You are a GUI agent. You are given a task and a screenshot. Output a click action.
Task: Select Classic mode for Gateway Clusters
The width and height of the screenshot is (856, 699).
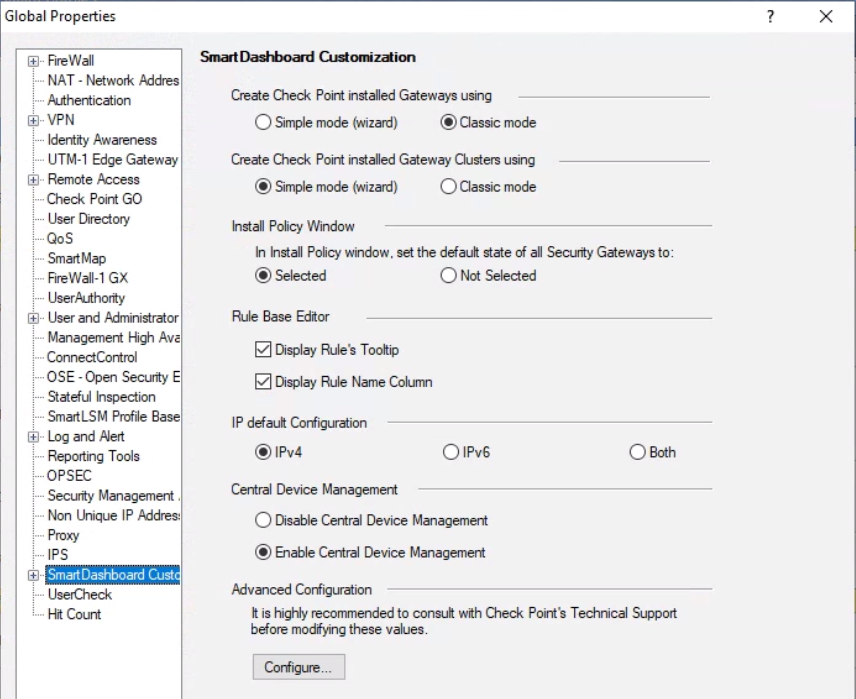pos(448,187)
